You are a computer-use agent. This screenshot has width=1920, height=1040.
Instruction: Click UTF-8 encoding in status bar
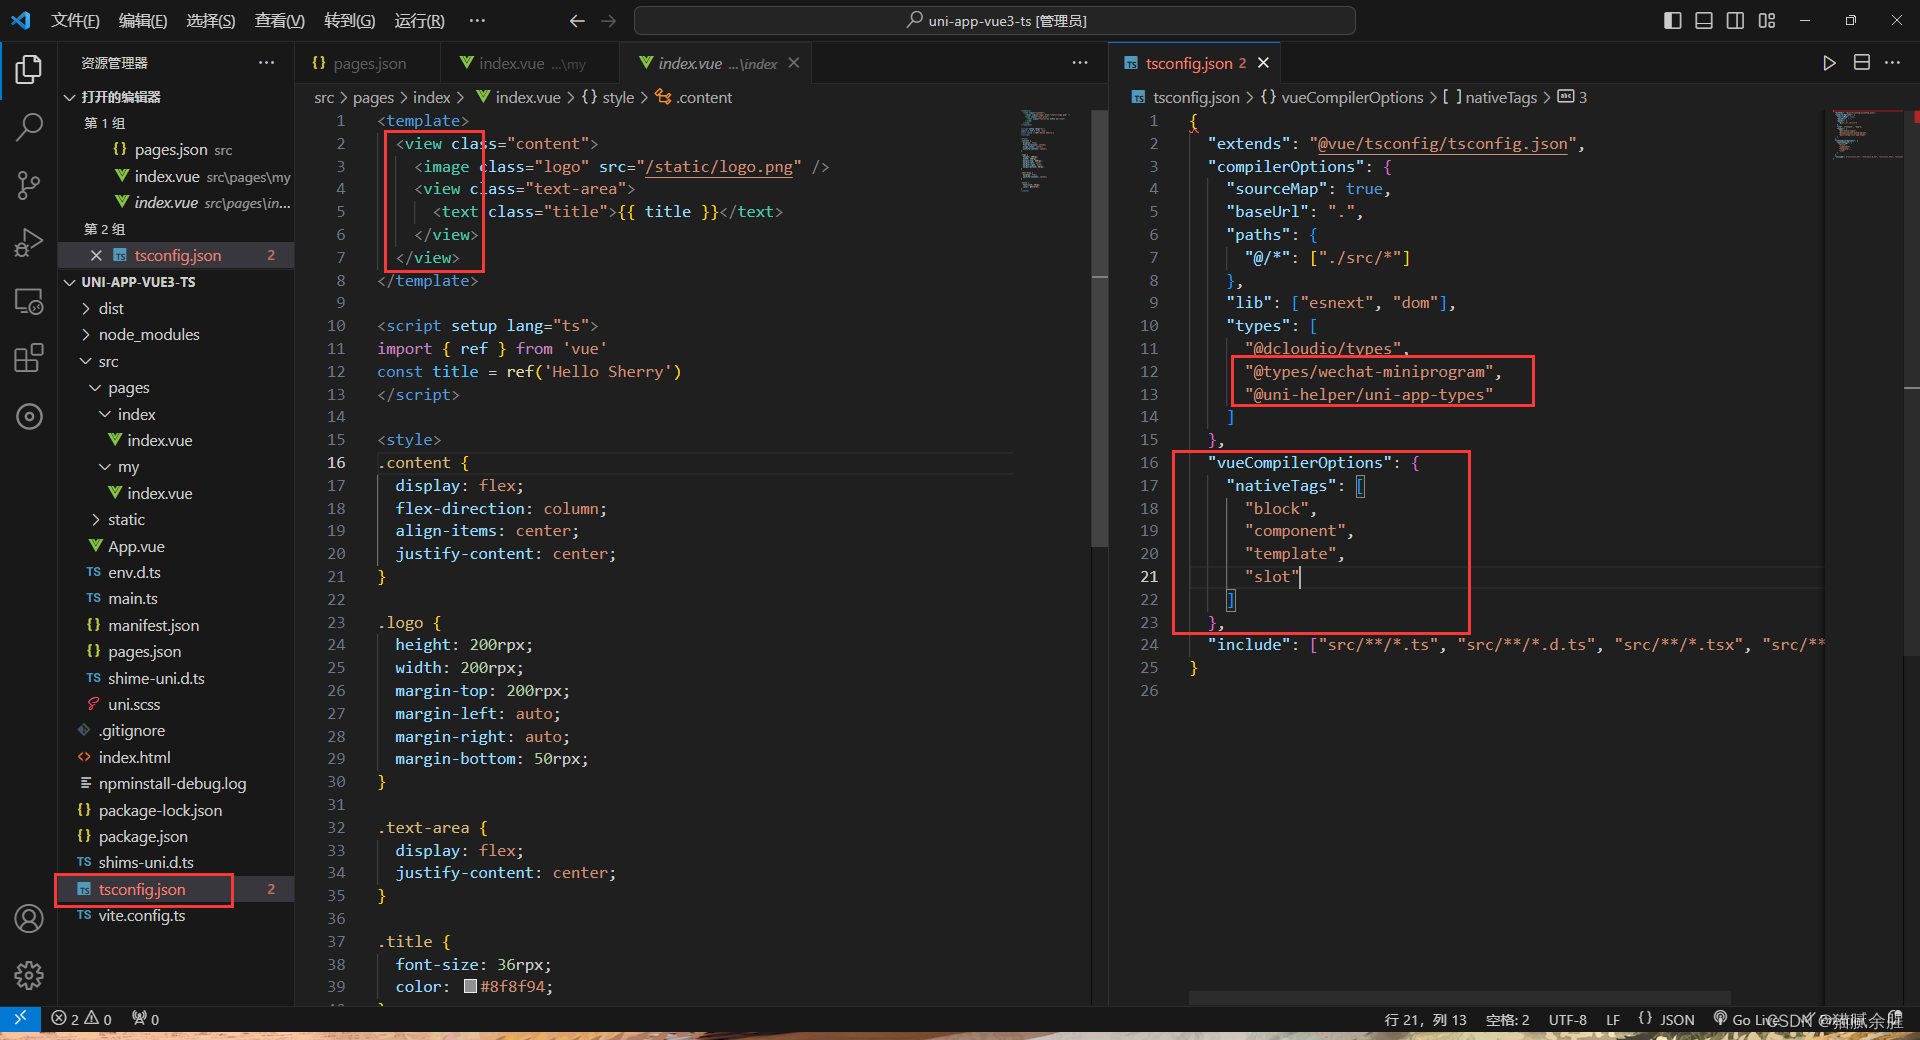coord(1568,1019)
